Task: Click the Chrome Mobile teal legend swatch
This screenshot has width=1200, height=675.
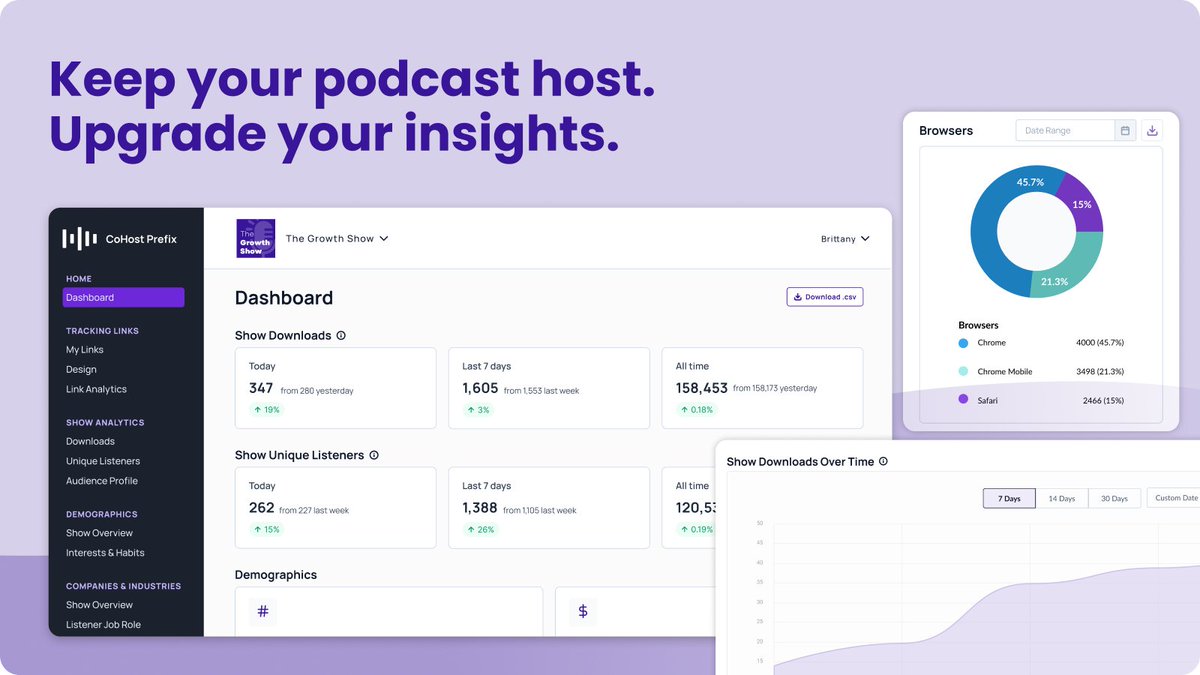Action: pos(963,371)
